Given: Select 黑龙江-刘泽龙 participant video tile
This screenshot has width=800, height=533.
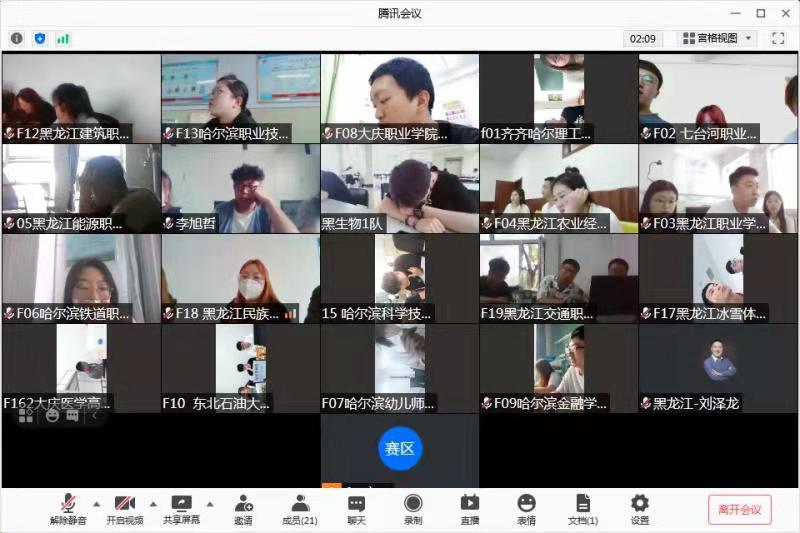Looking at the screenshot, I should tap(719, 368).
